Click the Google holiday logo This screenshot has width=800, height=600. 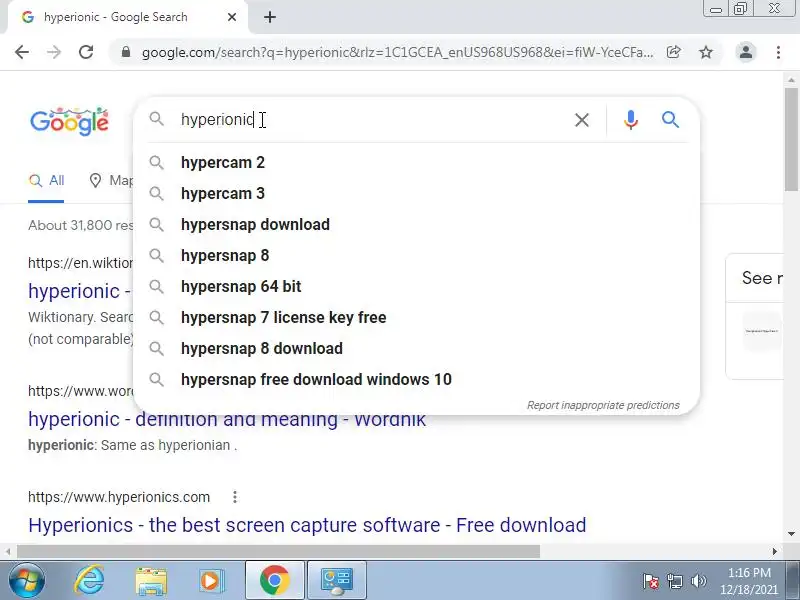click(69, 121)
